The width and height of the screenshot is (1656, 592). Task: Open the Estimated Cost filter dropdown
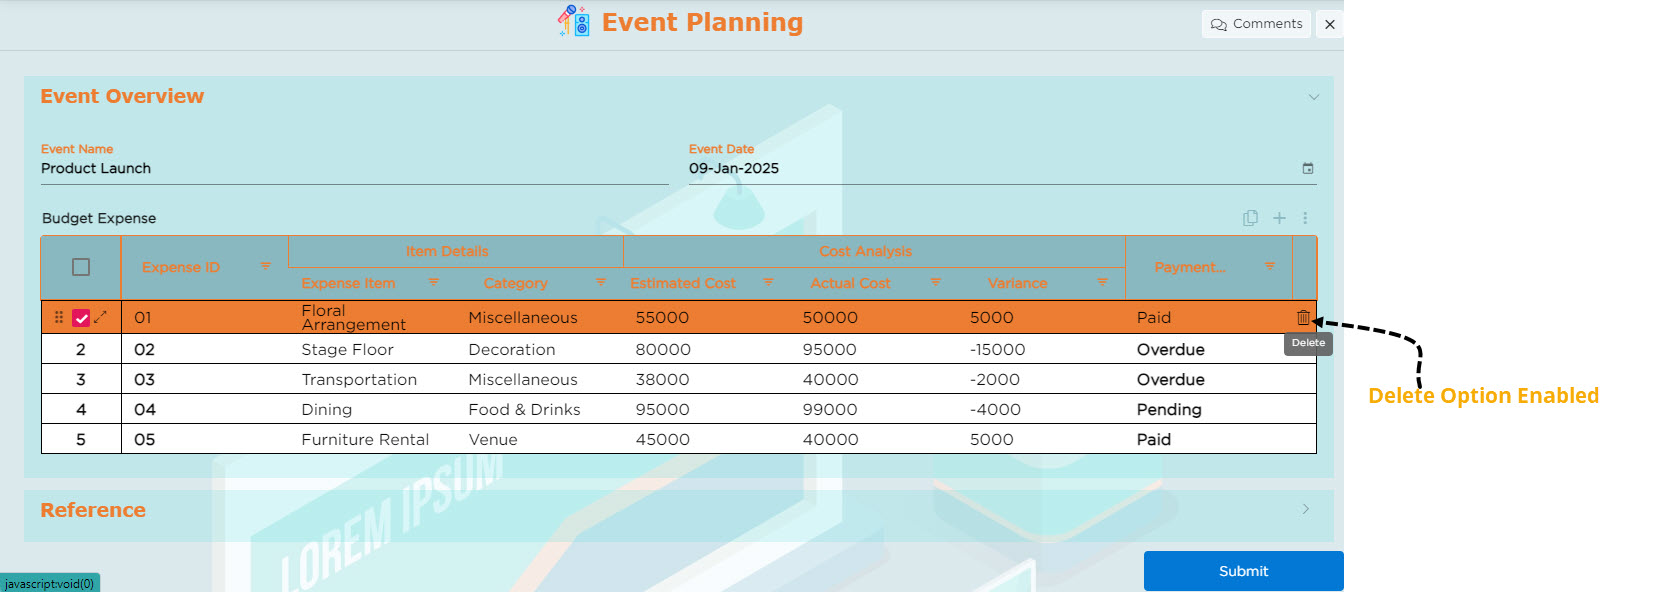[768, 283]
